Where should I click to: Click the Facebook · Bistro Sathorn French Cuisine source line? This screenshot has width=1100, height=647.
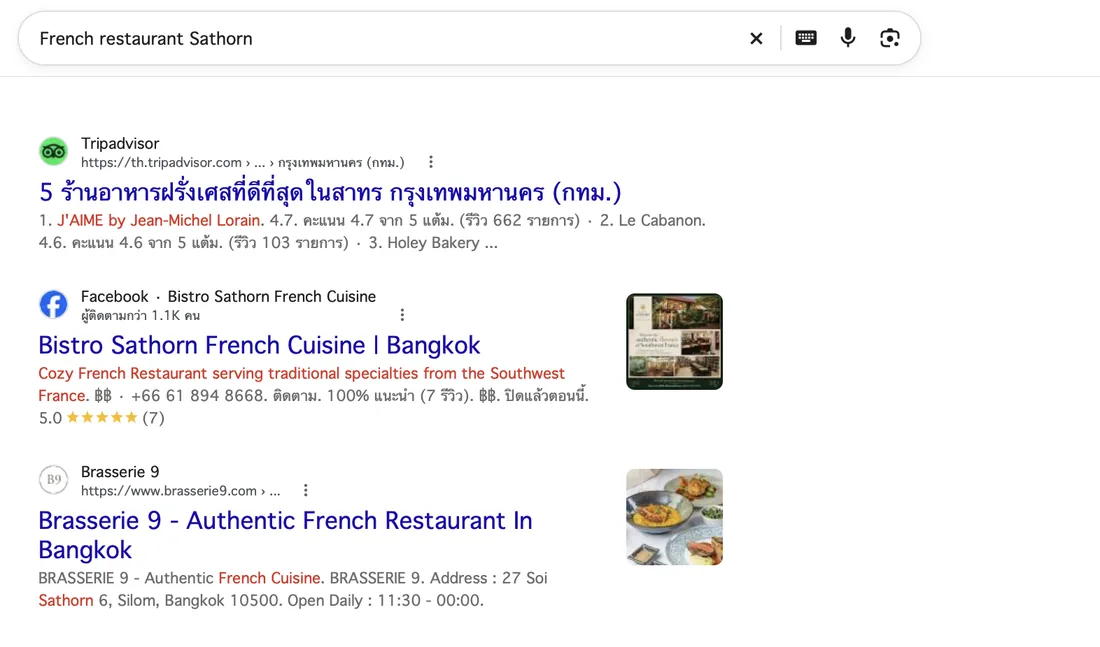228,296
